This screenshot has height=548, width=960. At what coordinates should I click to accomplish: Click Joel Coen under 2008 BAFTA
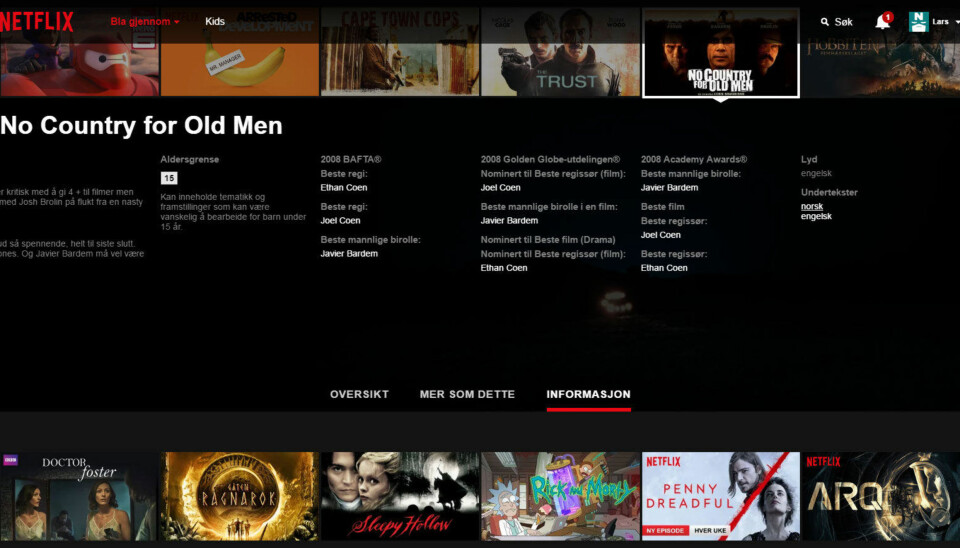[340, 220]
